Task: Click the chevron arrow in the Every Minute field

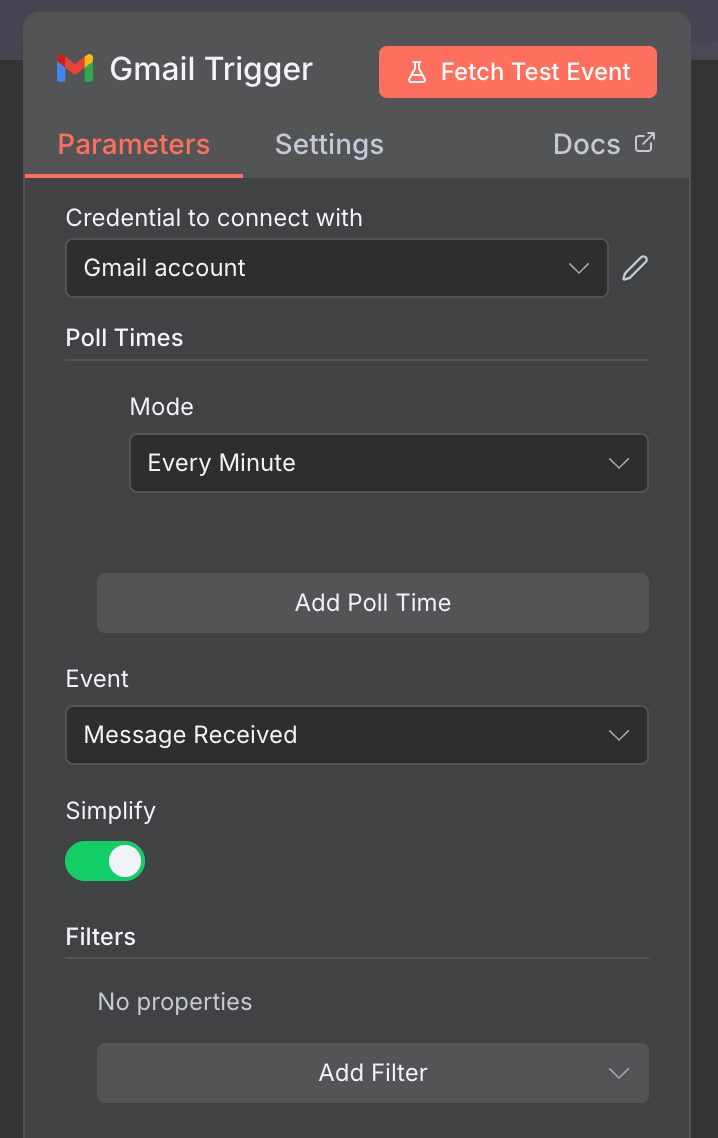Action: [x=619, y=463]
